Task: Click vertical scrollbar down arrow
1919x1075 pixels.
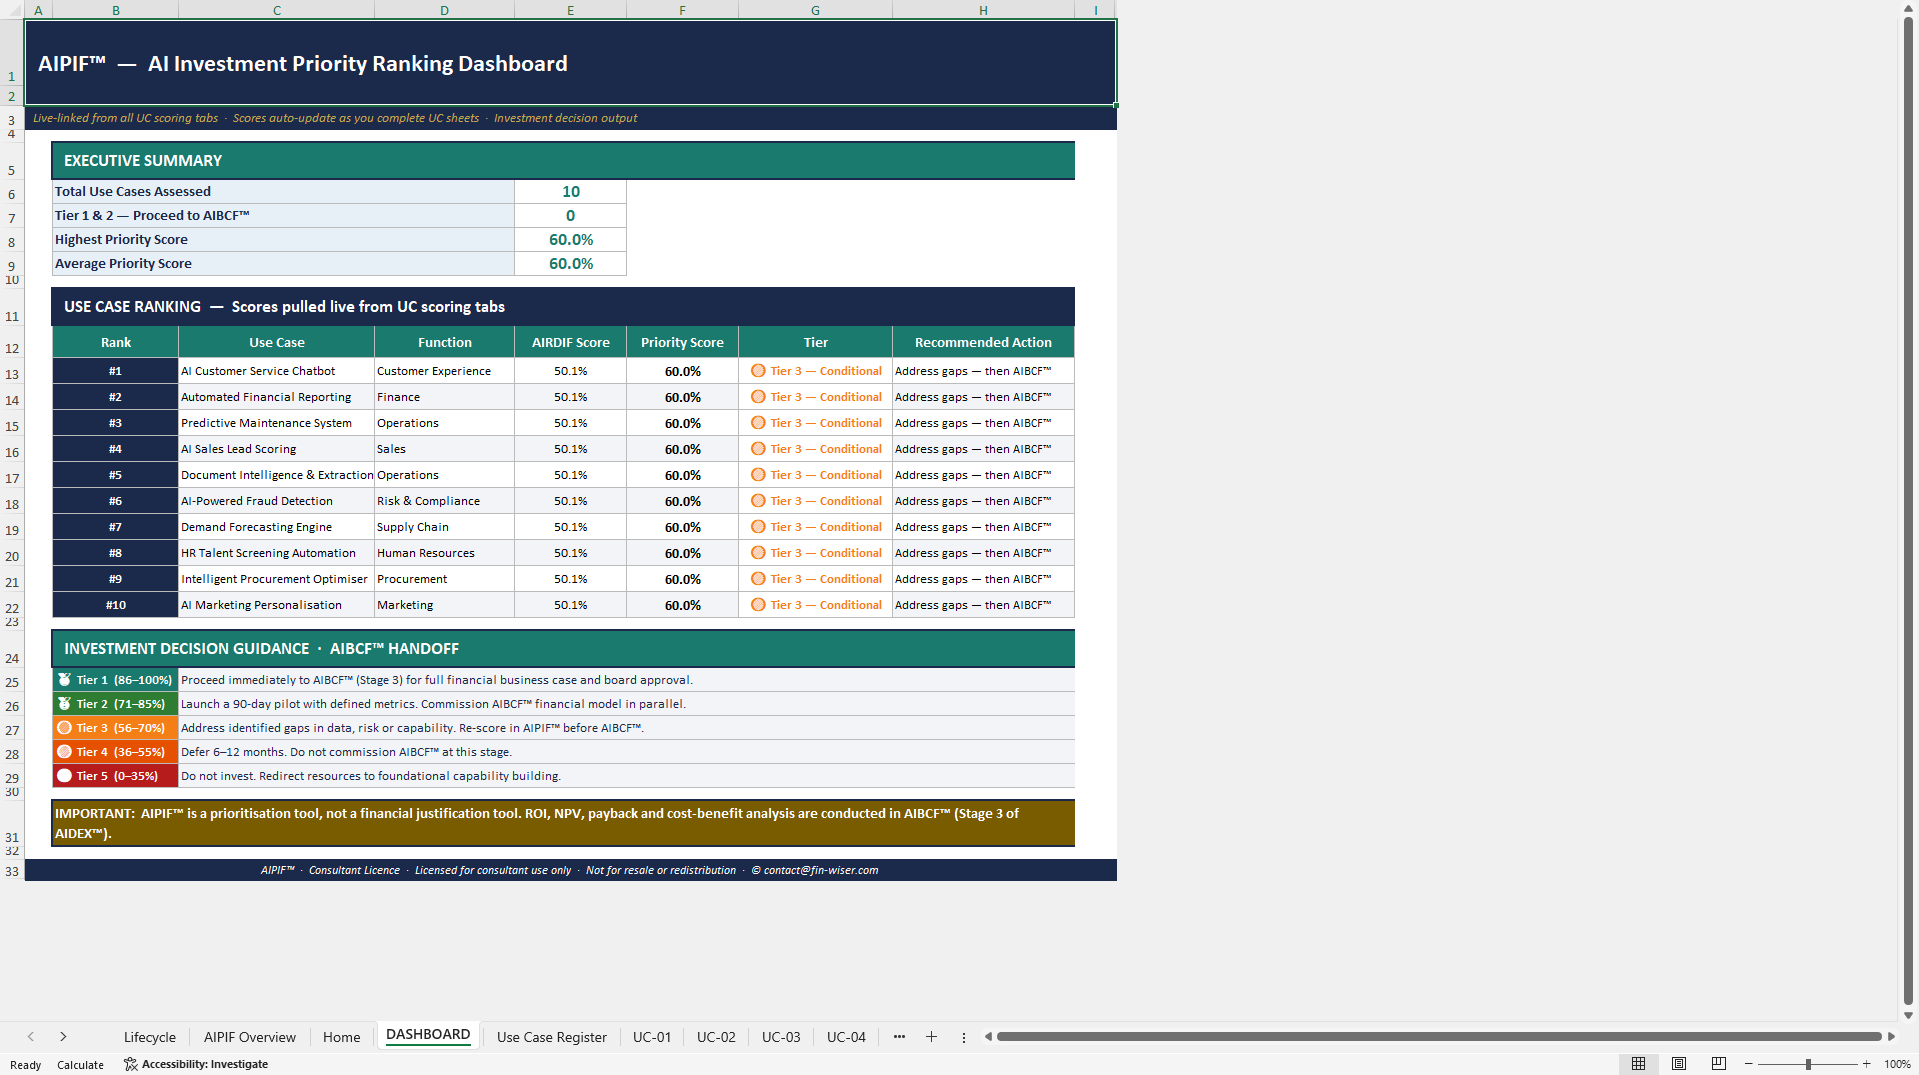Action: [1908, 1015]
